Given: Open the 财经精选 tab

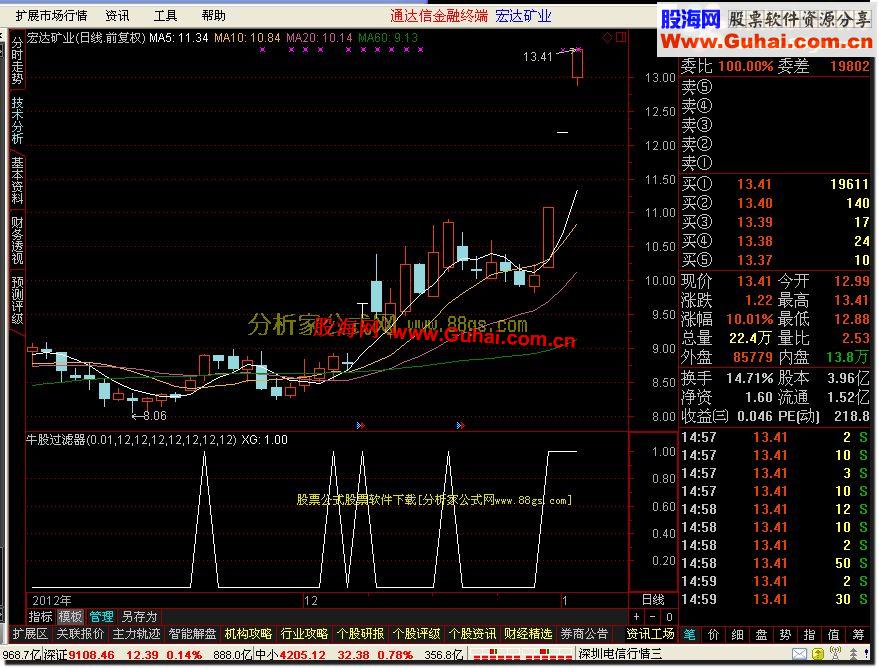Looking at the screenshot, I should pyautogui.click(x=528, y=634).
